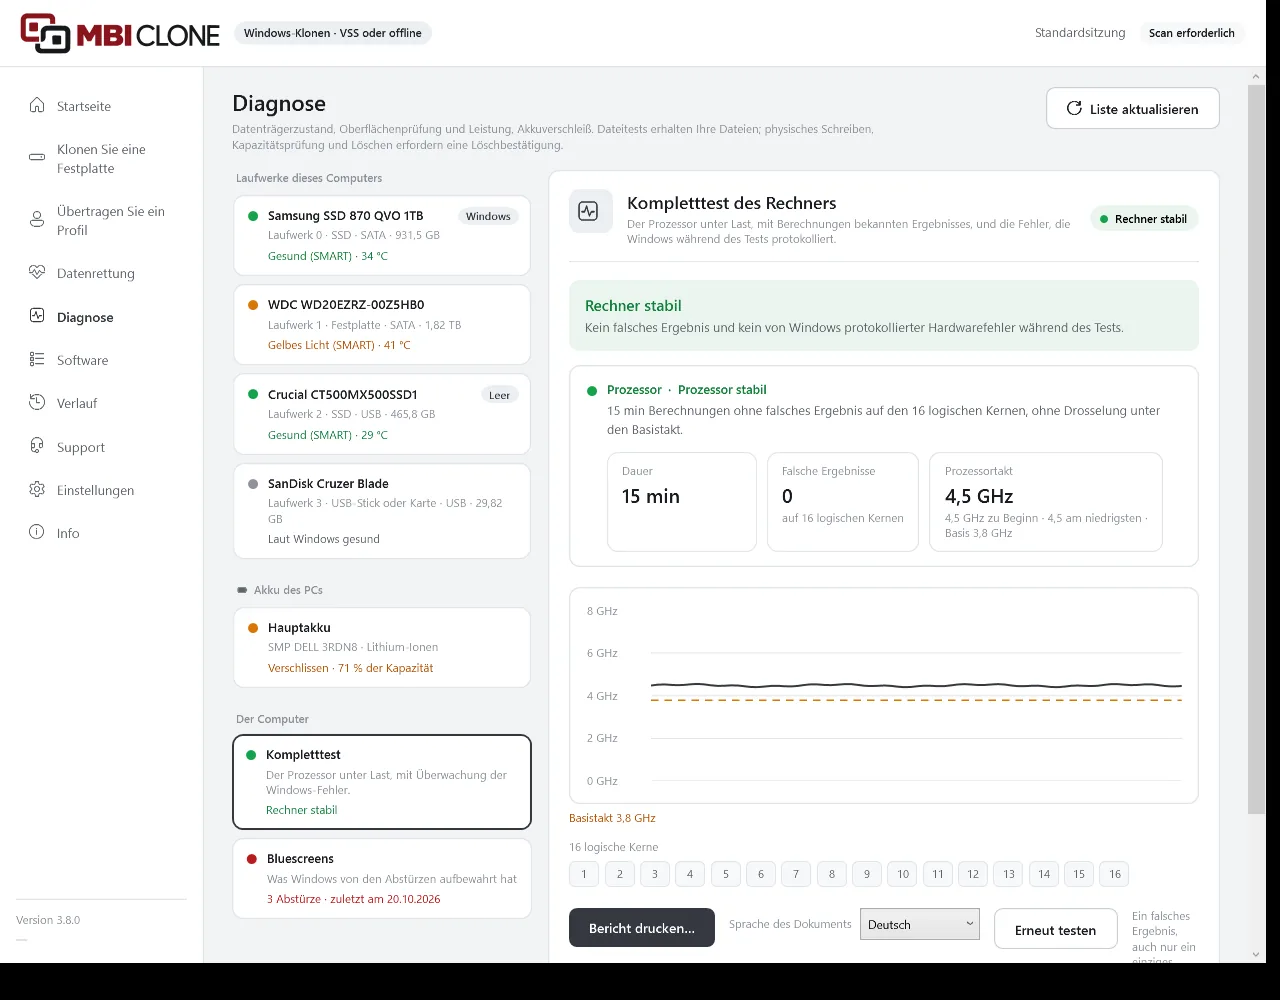Click the Startseite home icon

pos(37,106)
